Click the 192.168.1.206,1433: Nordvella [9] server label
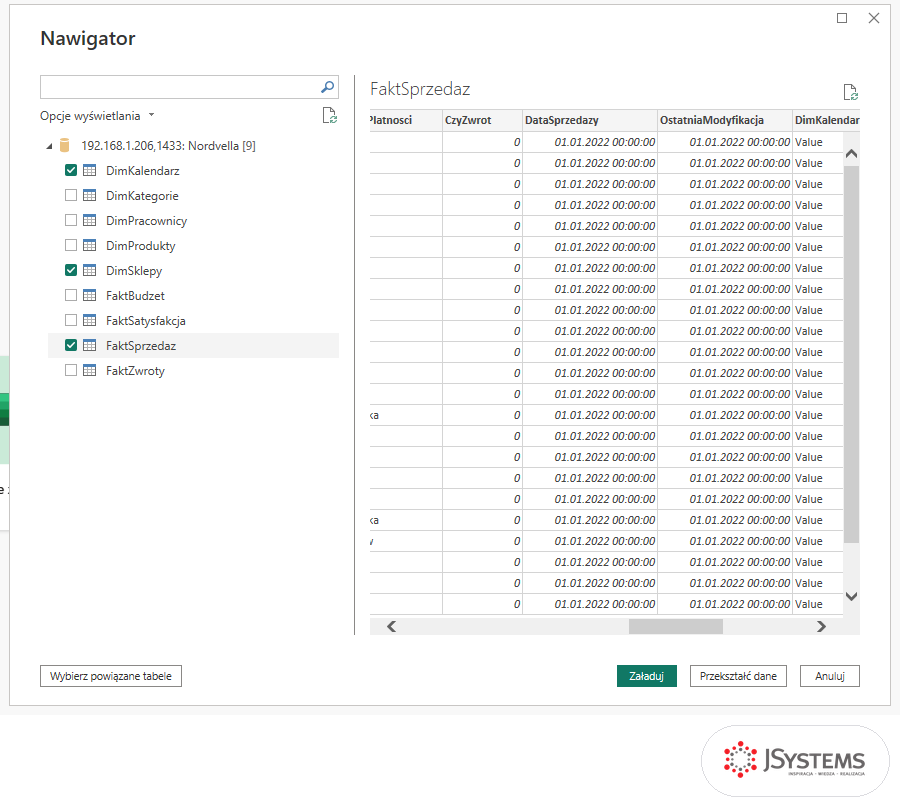This screenshot has height=807, width=900. coord(168,146)
